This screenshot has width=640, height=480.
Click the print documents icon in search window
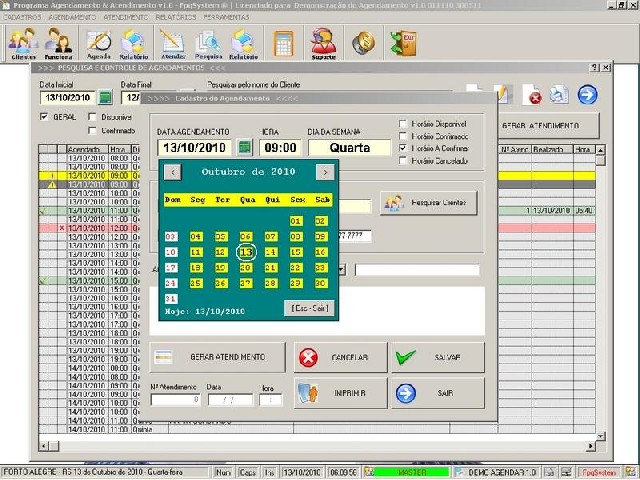coord(559,94)
